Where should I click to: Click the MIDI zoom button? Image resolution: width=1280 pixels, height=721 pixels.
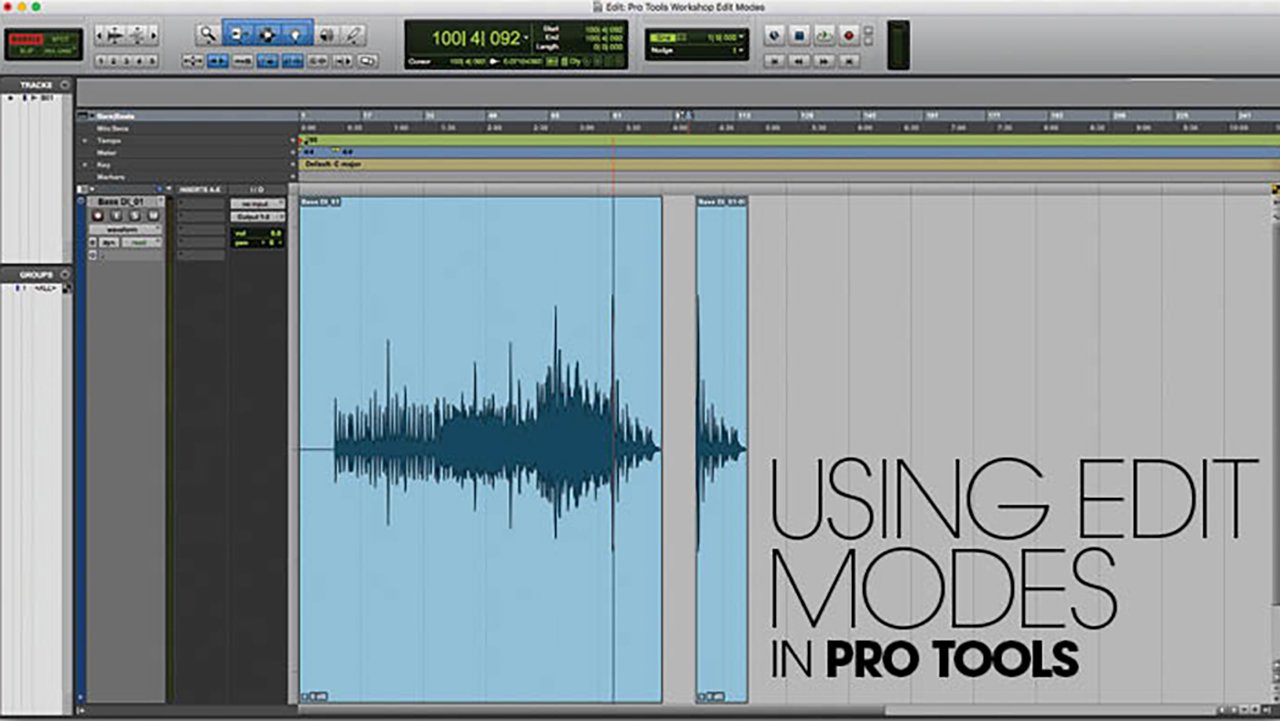(138, 35)
